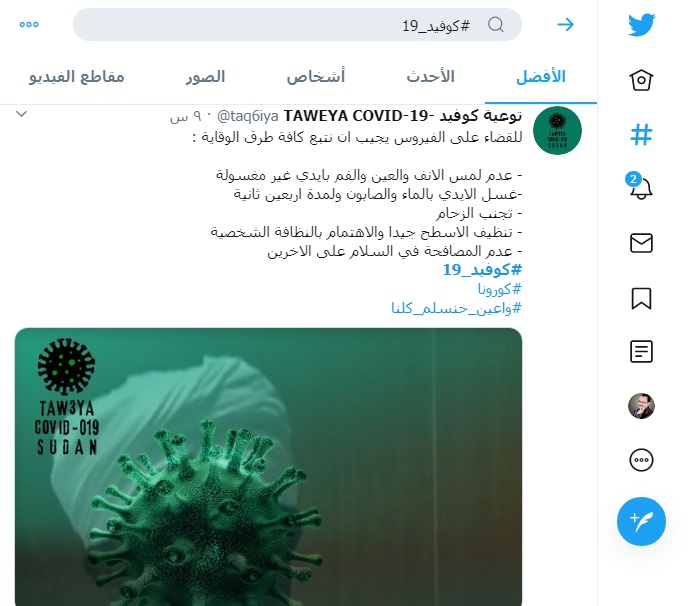Open Lists icon in sidebar

click(641, 352)
